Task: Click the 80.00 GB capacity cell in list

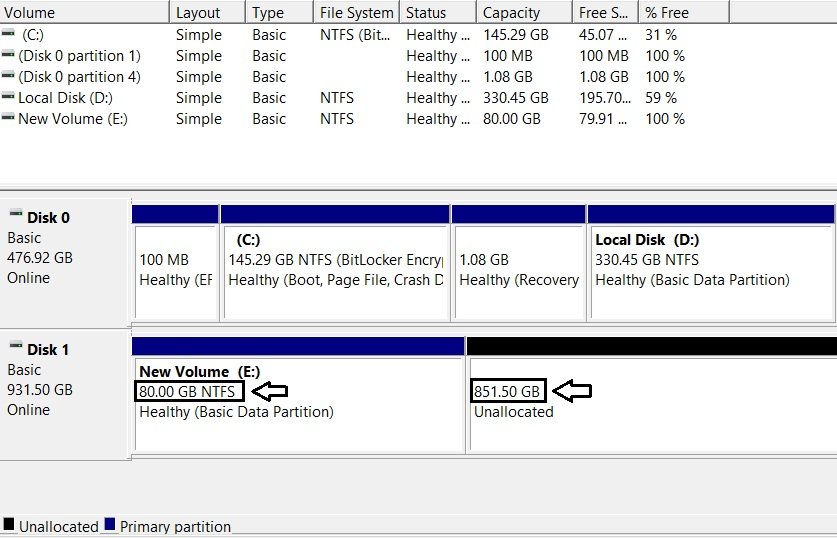Action: [x=511, y=119]
